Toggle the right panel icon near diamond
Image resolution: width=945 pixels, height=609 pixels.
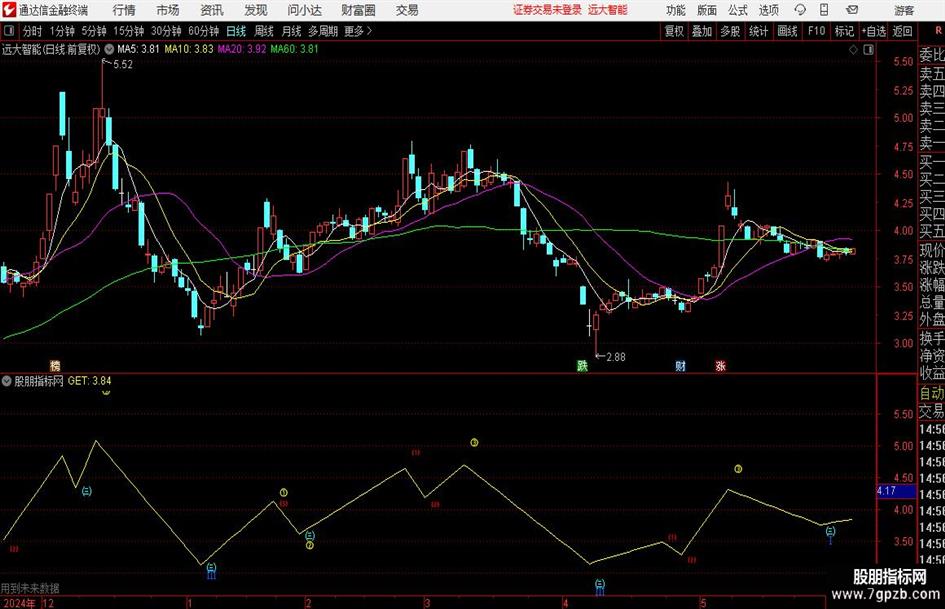(x=868, y=50)
